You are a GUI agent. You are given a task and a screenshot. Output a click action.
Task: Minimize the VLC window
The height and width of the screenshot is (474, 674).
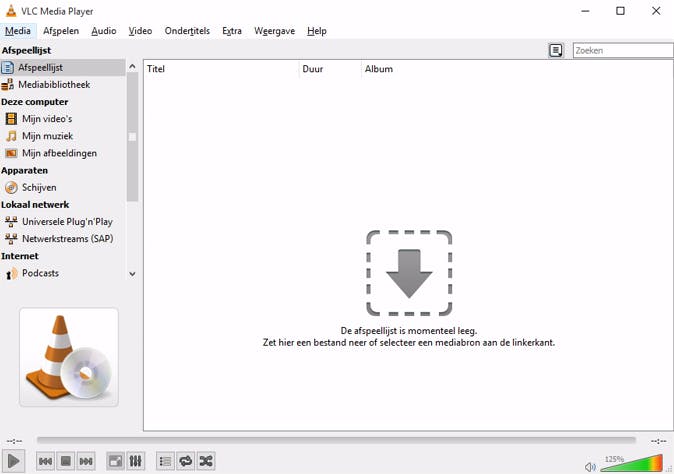pyautogui.click(x=585, y=11)
